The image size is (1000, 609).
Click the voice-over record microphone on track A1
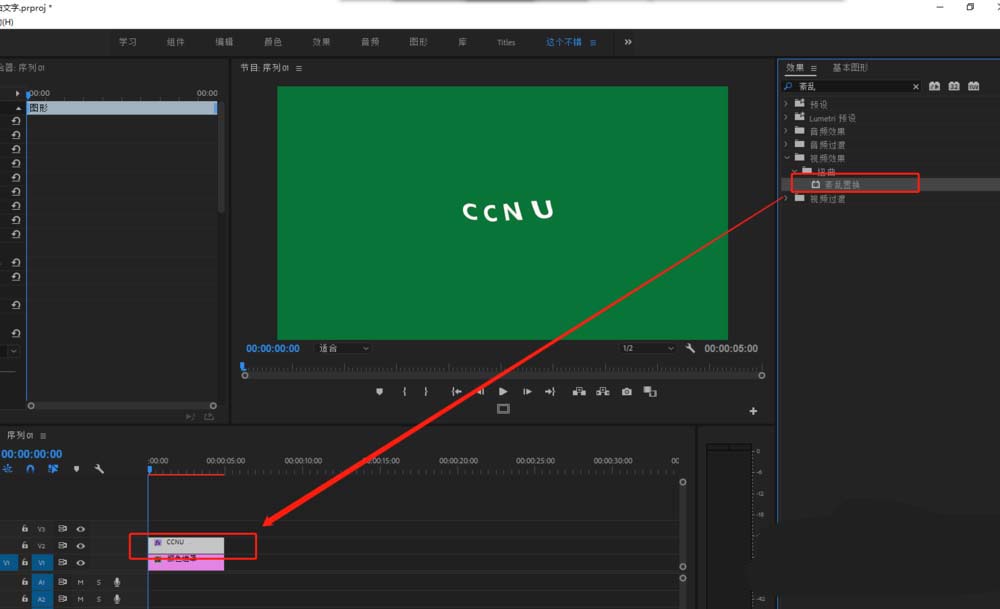[117, 582]
